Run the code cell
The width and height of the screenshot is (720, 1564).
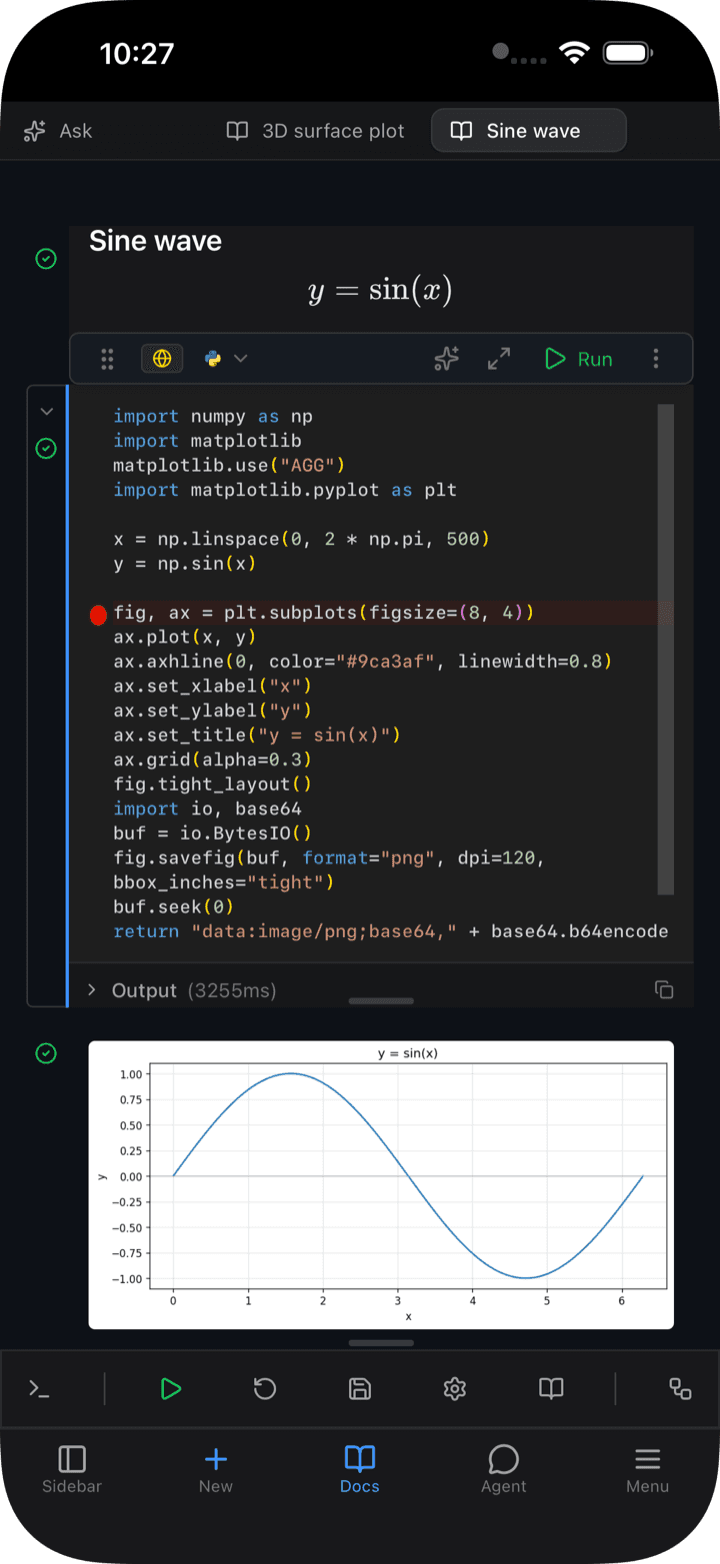pos(579,359)
